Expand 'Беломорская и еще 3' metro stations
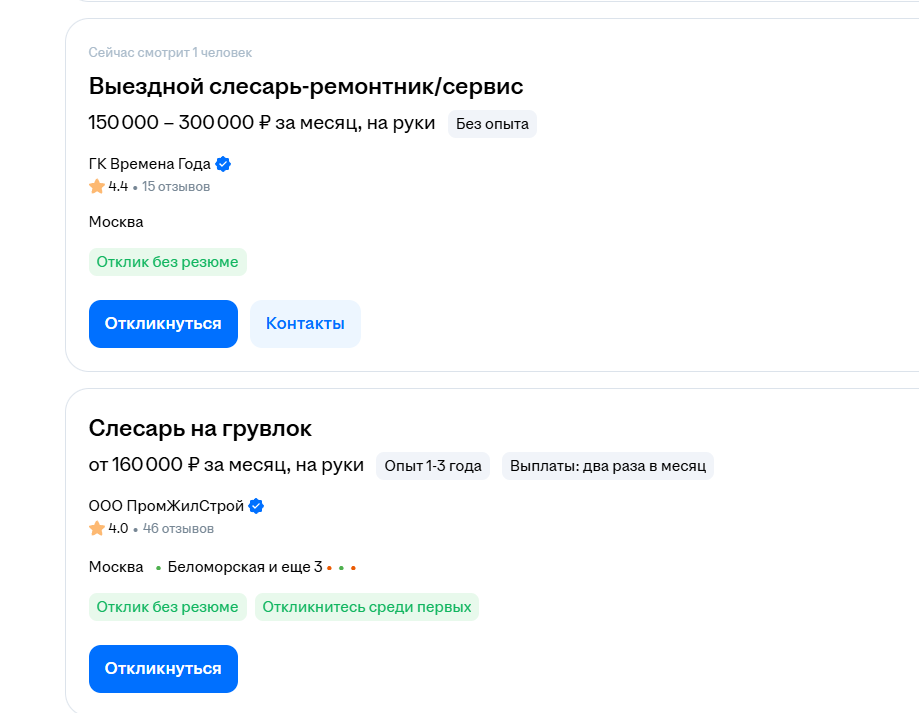 click(245, 567)
